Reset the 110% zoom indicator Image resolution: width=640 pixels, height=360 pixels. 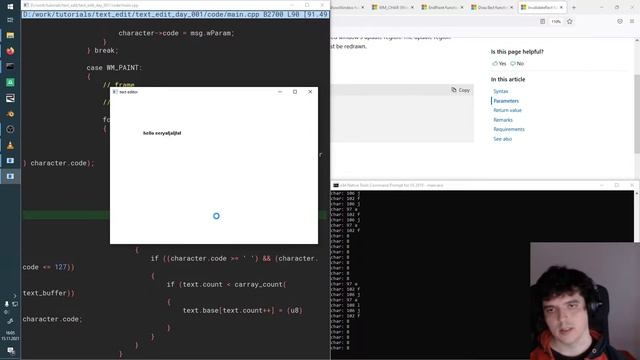coord(556,21)
